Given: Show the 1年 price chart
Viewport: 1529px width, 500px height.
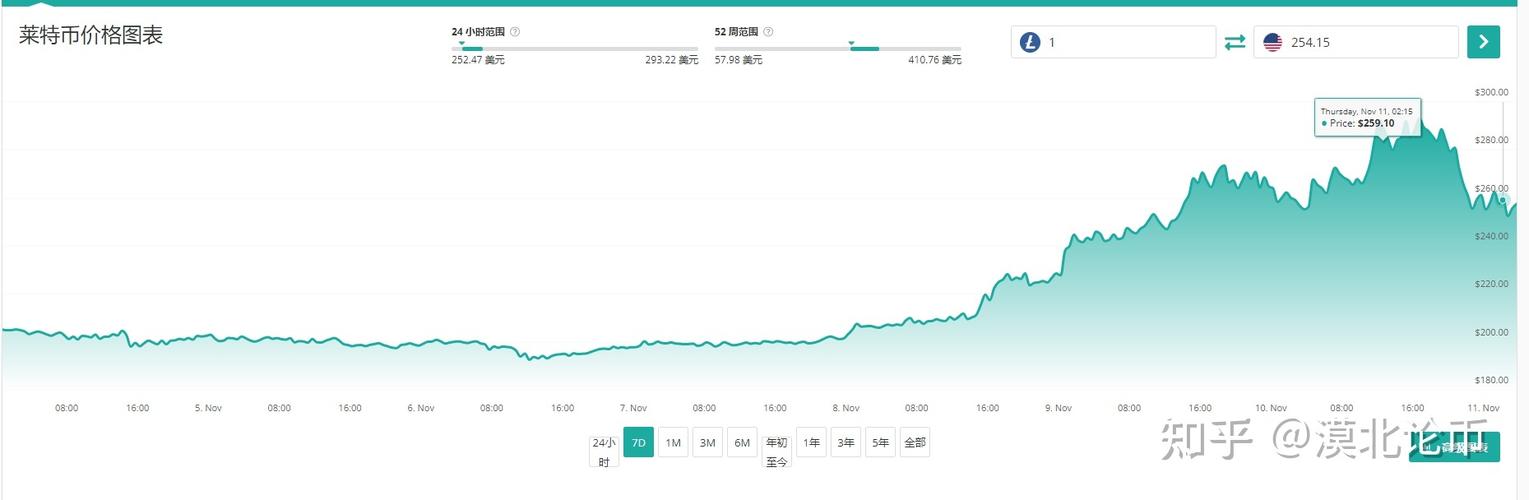Looking at the screenshot, I should pyautogui.click(x=811, y=442).
